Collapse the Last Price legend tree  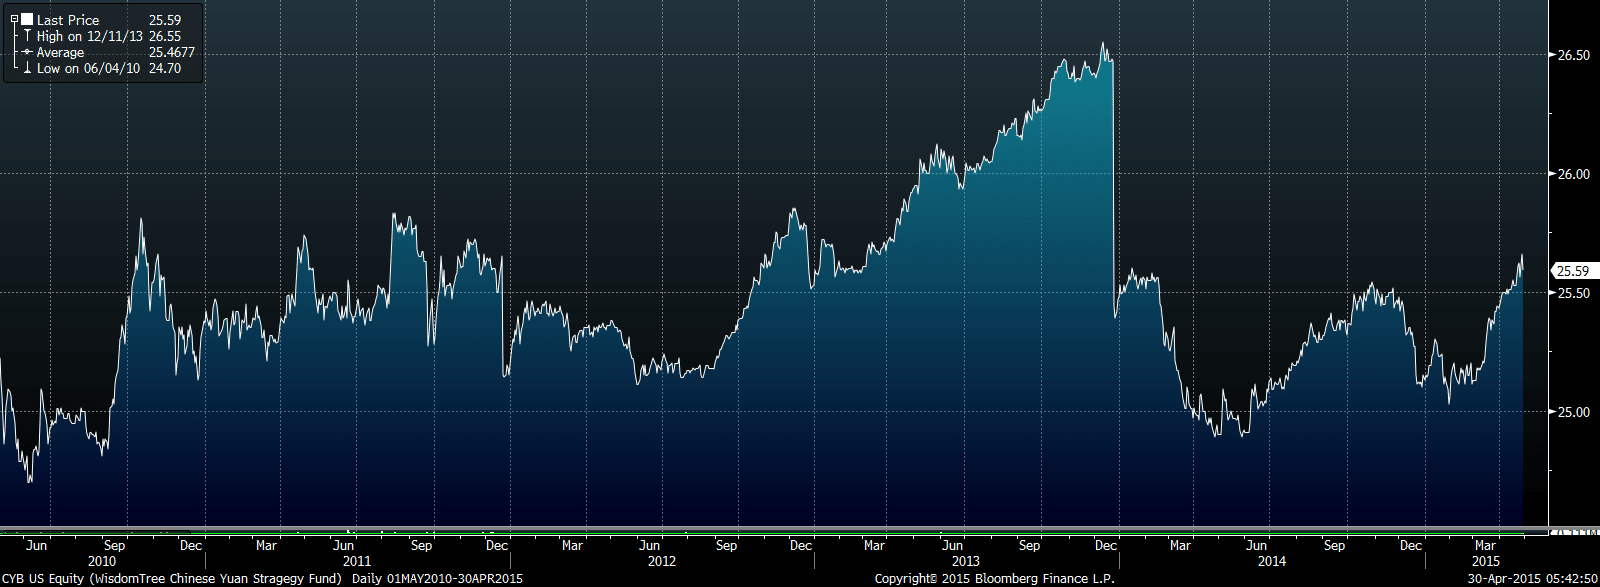click(14, 19)
